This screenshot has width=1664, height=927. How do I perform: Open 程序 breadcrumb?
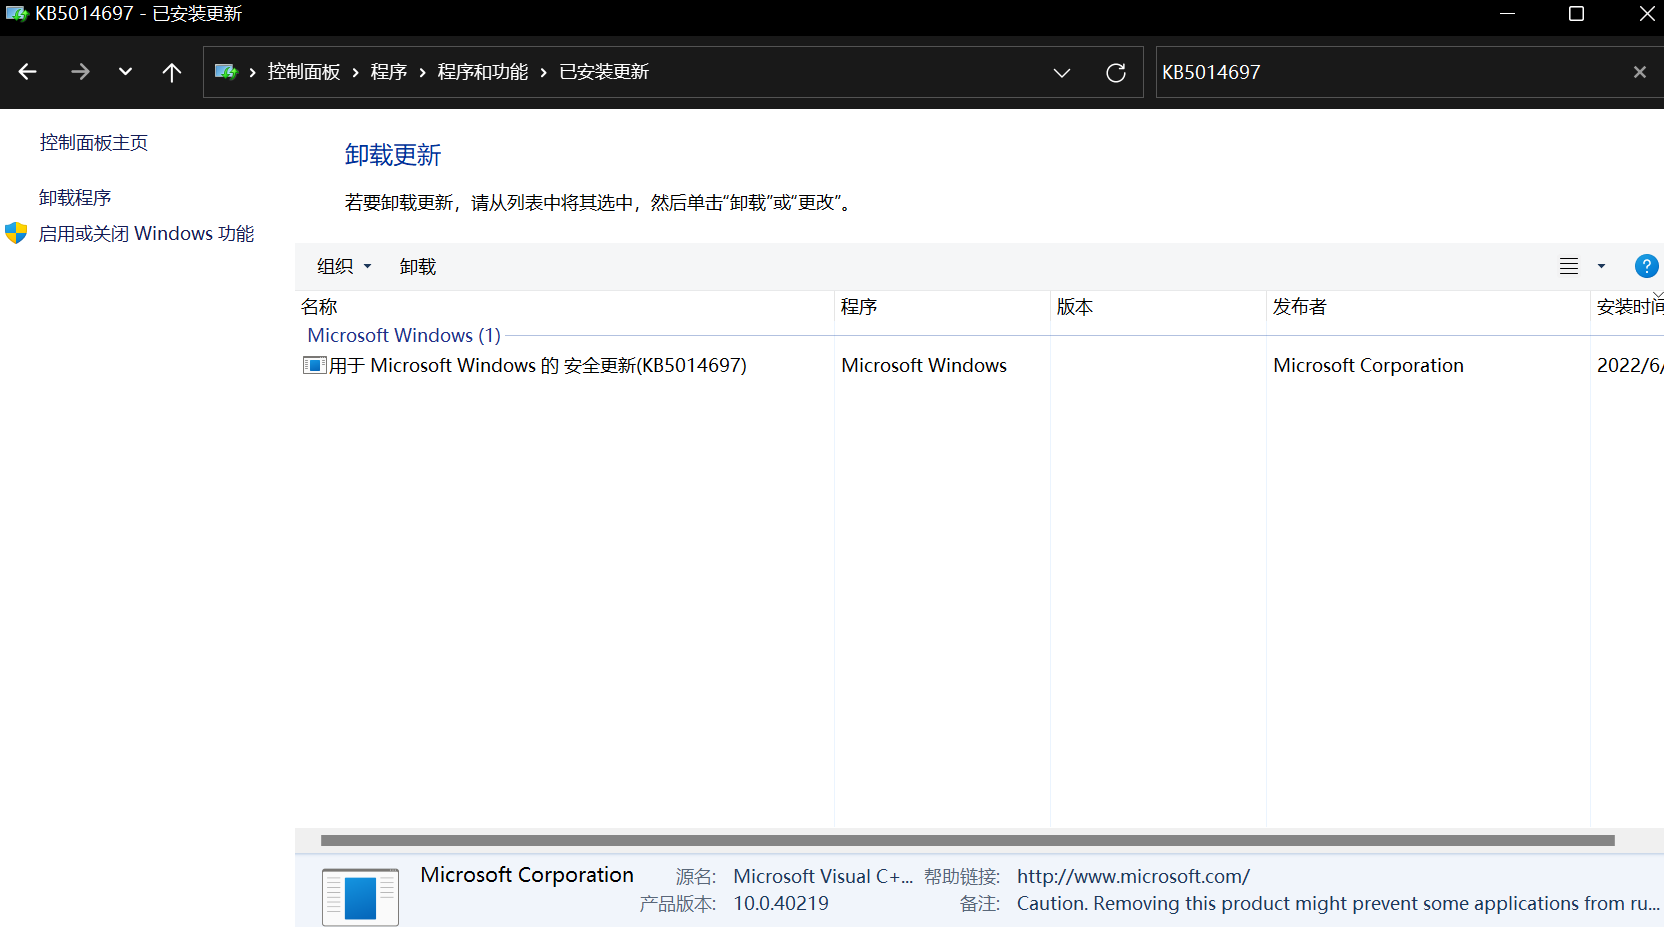pyautogui.click(x=389, y=72)
